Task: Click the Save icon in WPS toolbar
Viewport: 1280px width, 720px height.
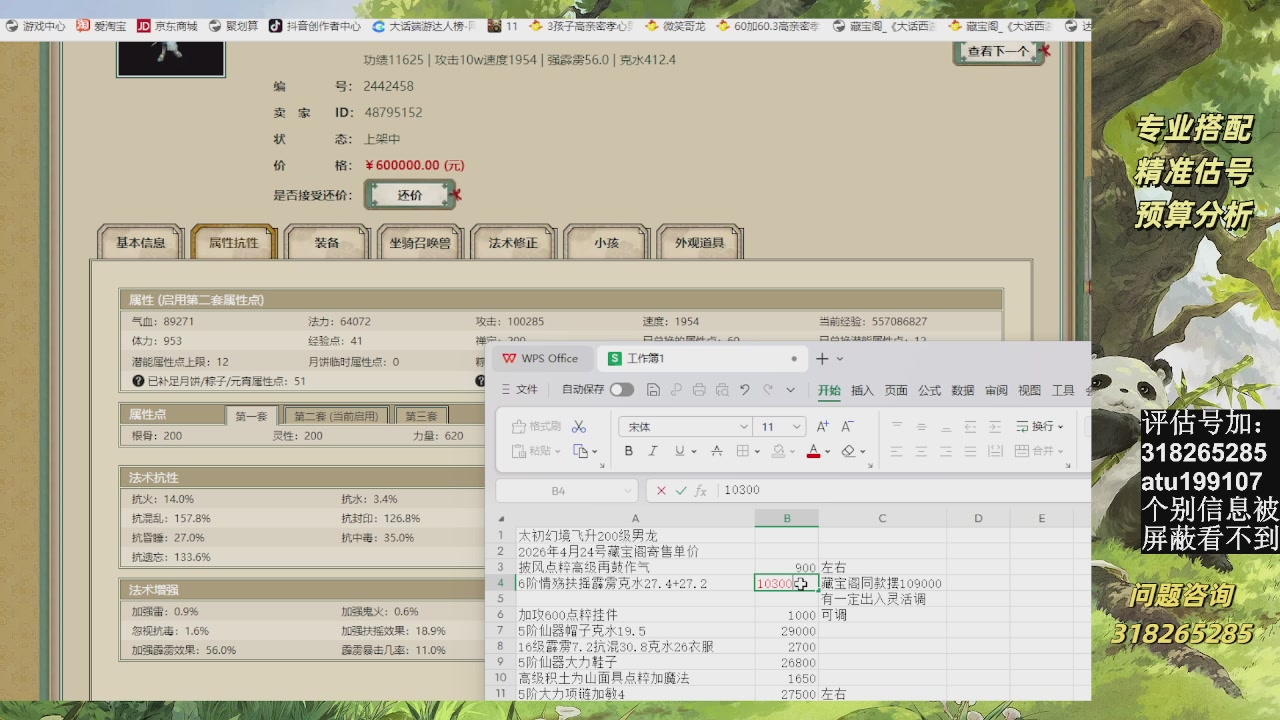Action: [652, 390]
